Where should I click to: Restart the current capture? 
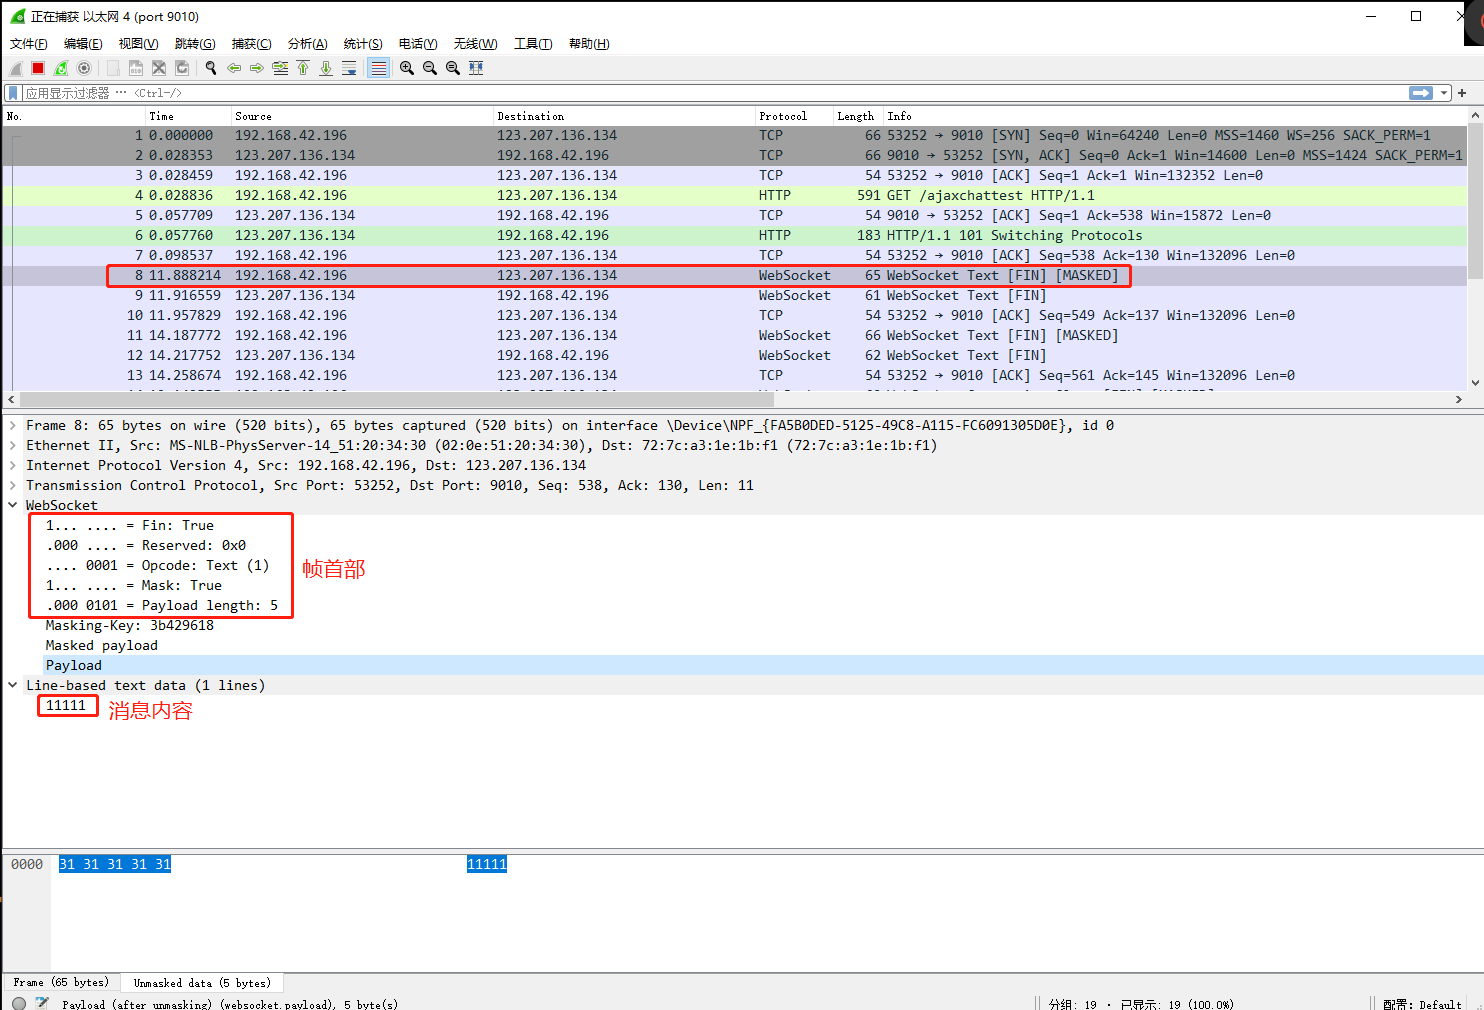click(60, 67)
